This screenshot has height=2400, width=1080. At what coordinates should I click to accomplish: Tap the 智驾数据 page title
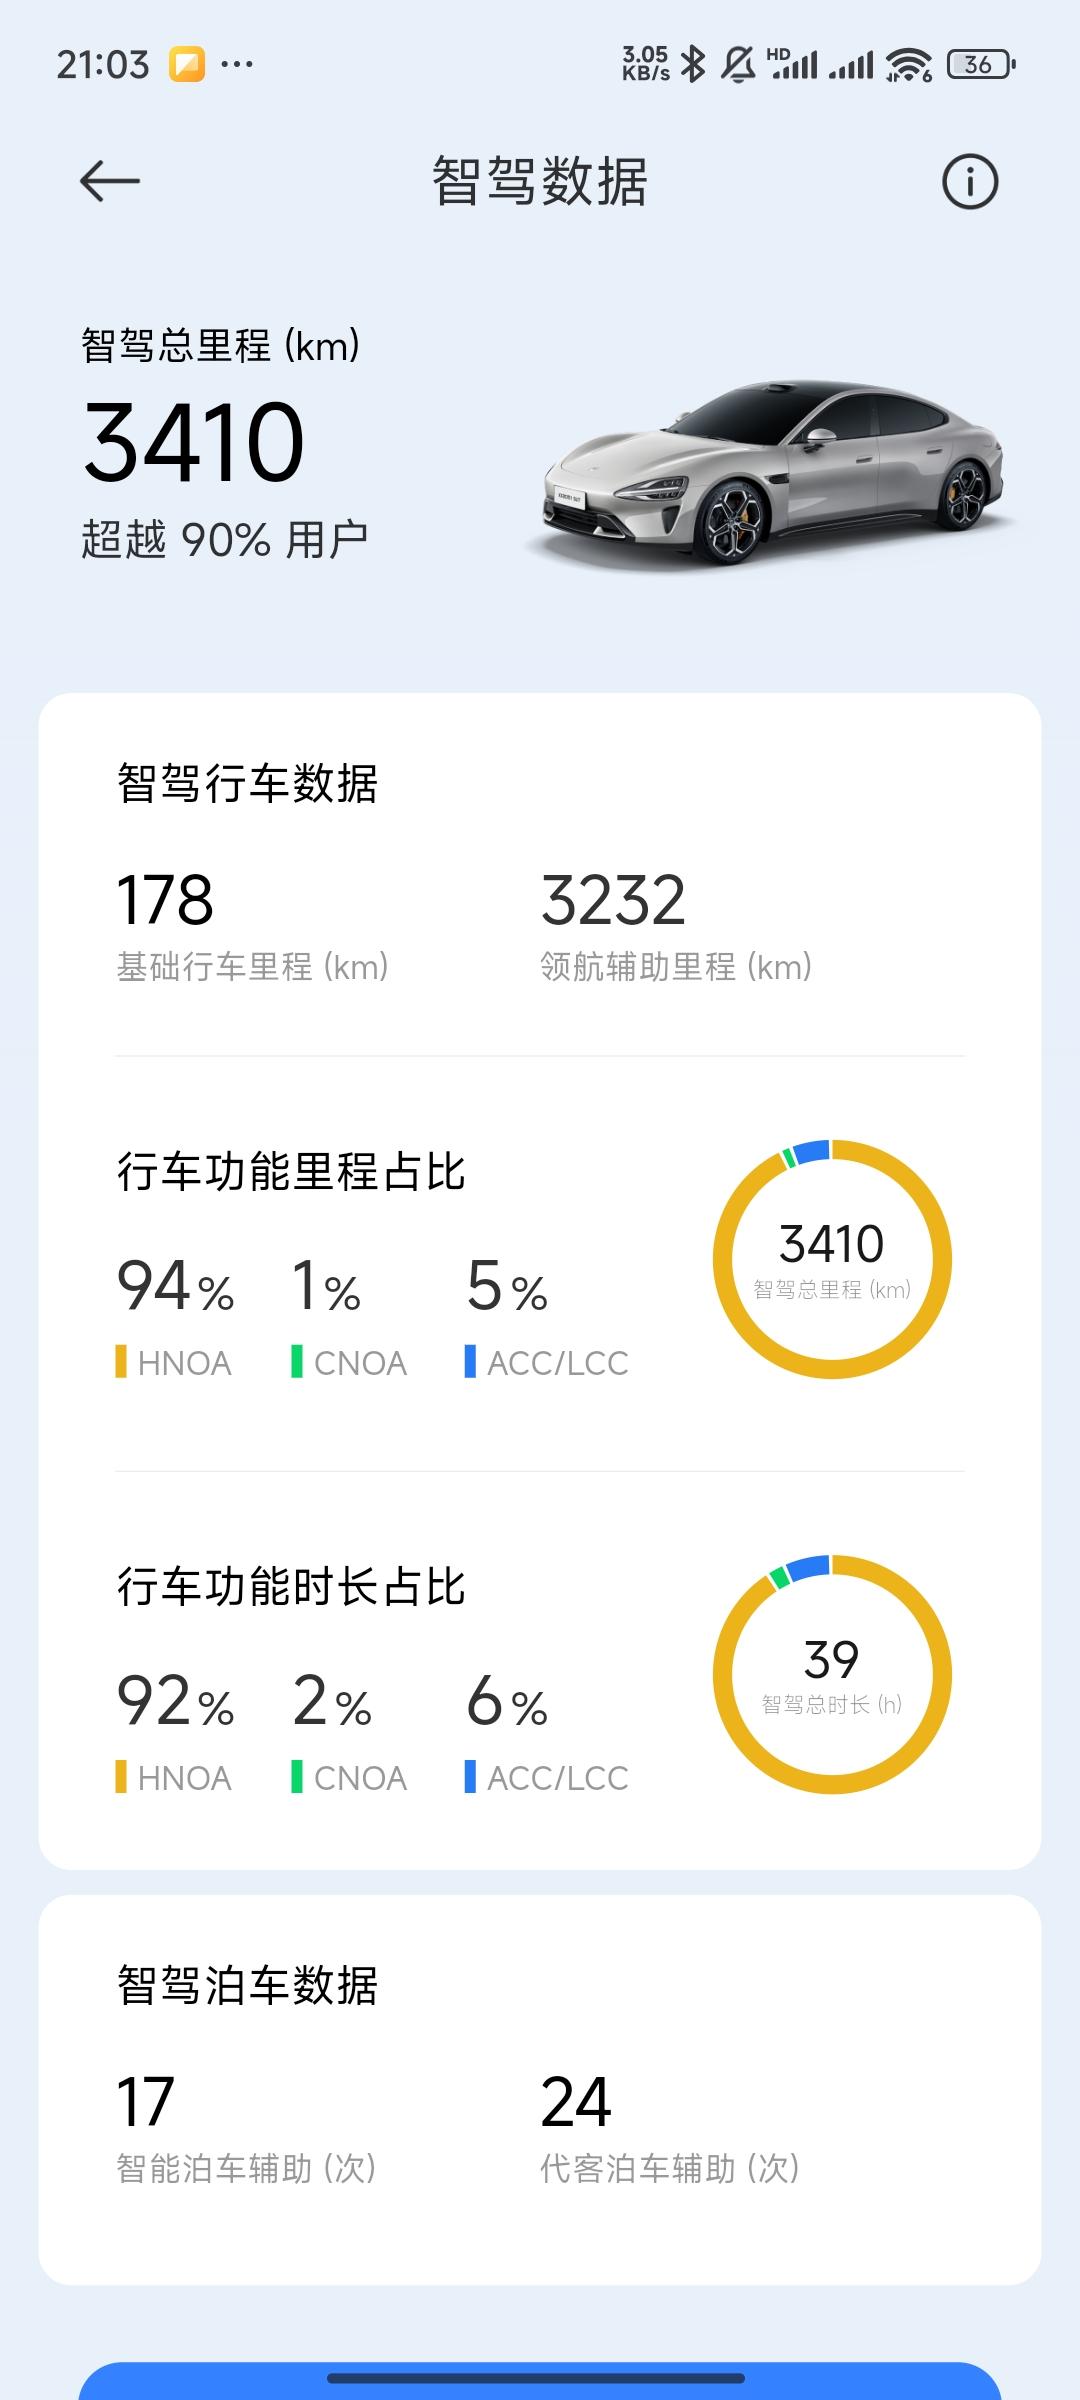click(x=540, y=182)
